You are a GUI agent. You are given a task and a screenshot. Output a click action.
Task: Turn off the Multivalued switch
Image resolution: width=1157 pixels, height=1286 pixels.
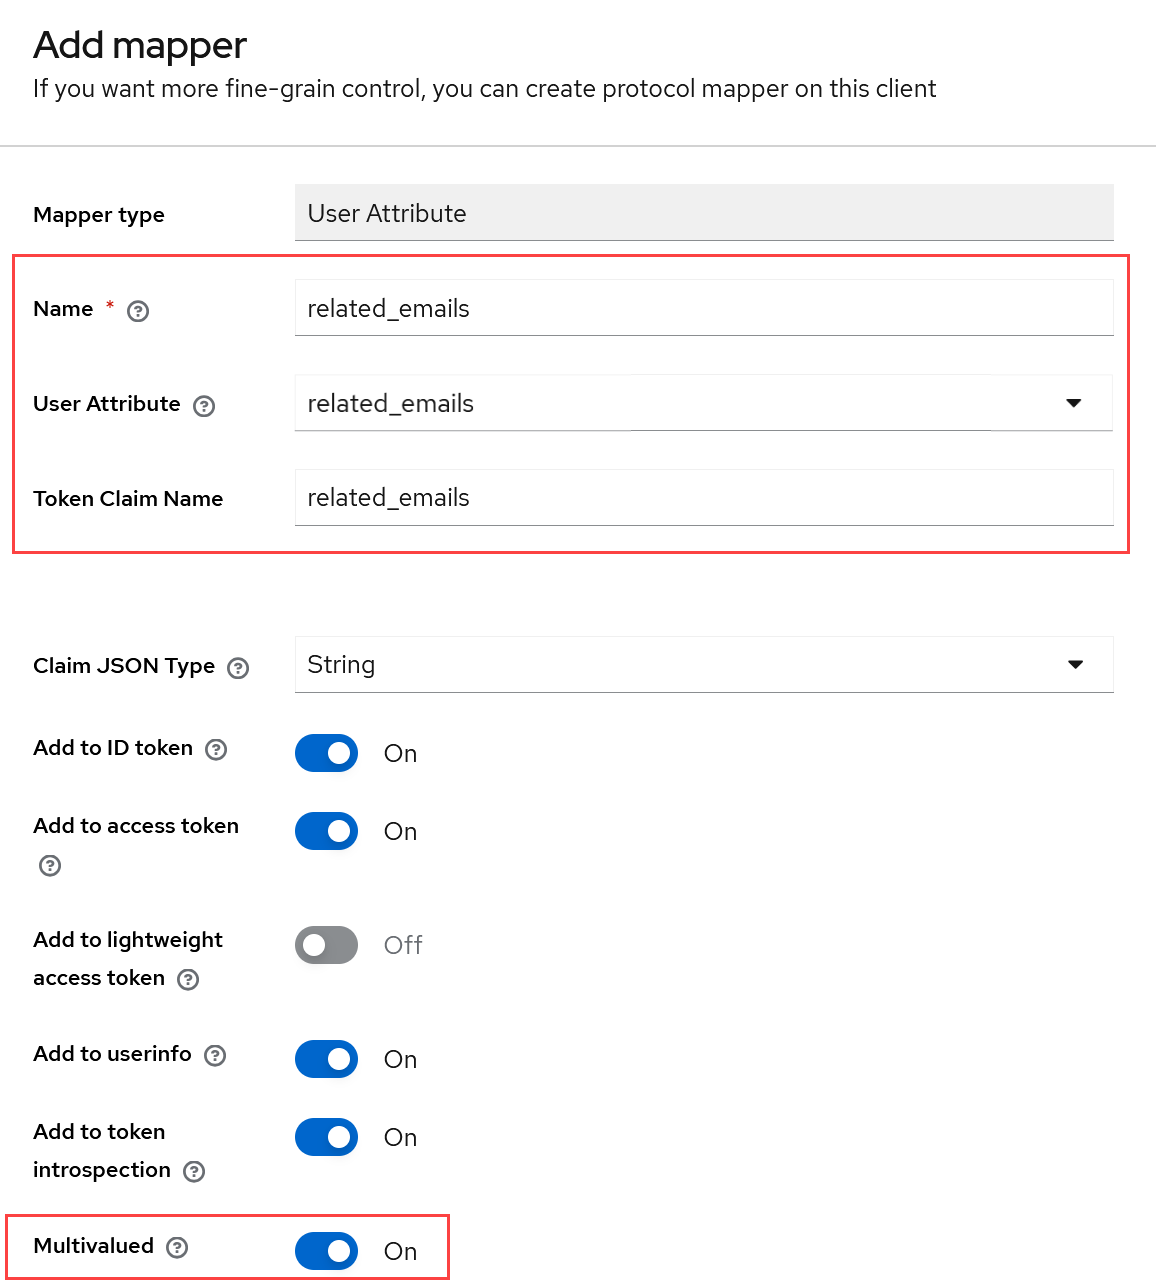326,1251
